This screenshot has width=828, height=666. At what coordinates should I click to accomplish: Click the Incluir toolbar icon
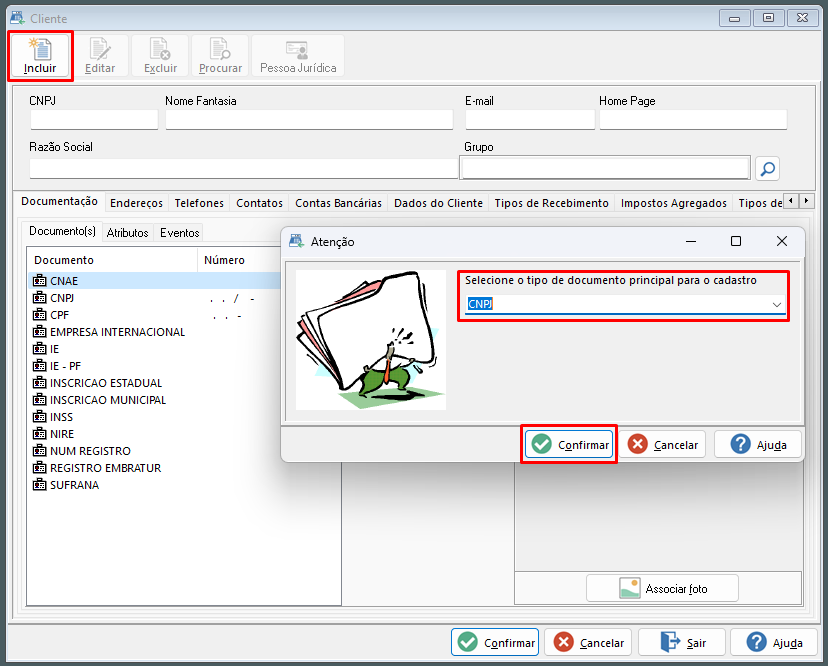pos(40,55)
